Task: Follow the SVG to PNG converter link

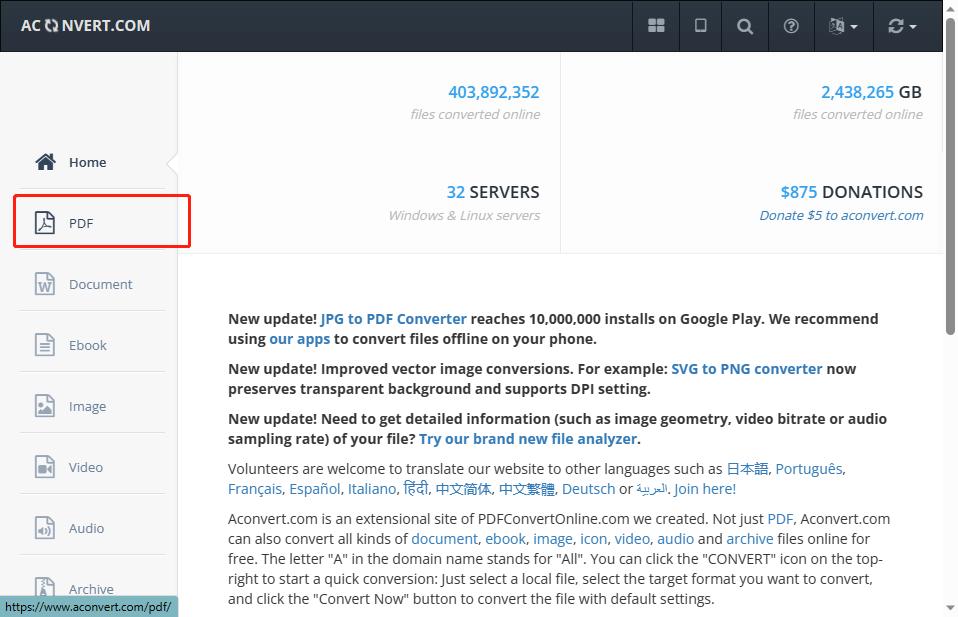Action: (x=746, y=369)
